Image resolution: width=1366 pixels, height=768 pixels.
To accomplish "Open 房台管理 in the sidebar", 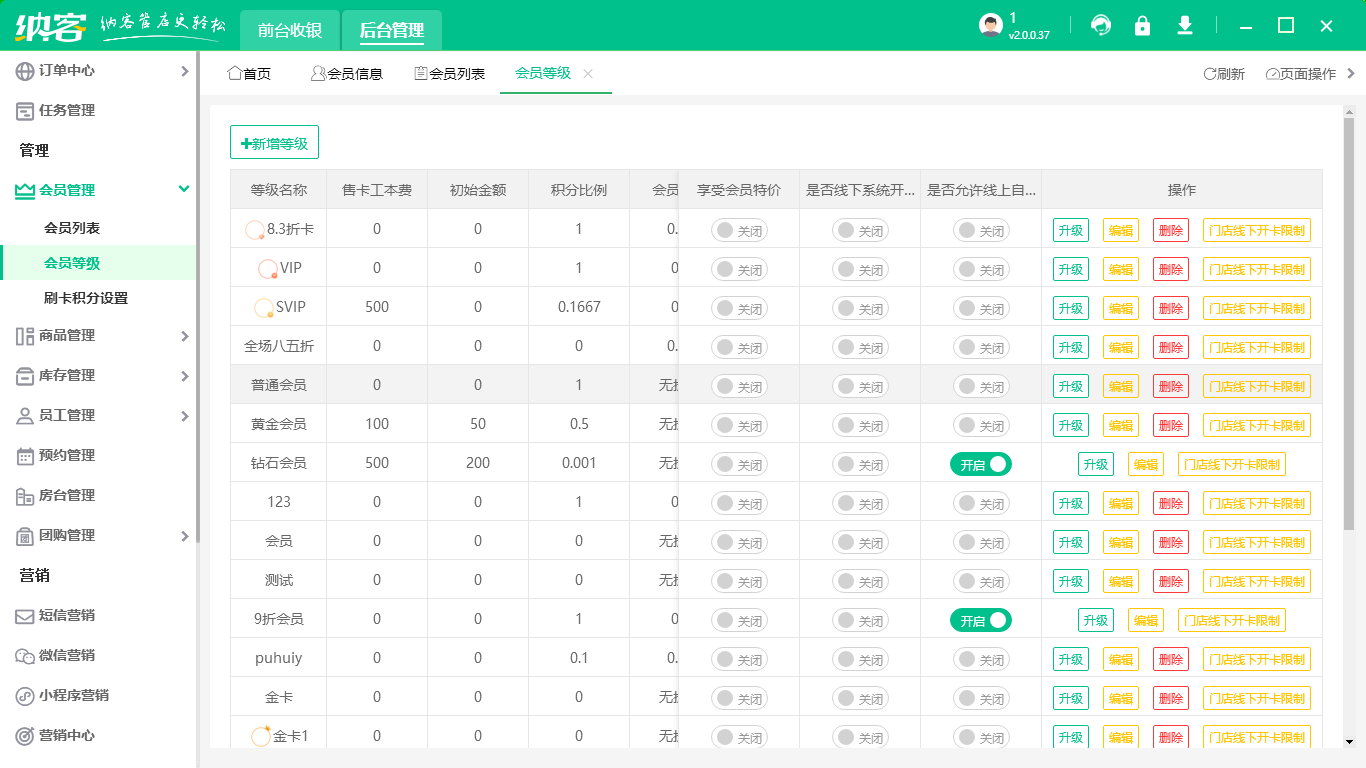I will (66, 495).
